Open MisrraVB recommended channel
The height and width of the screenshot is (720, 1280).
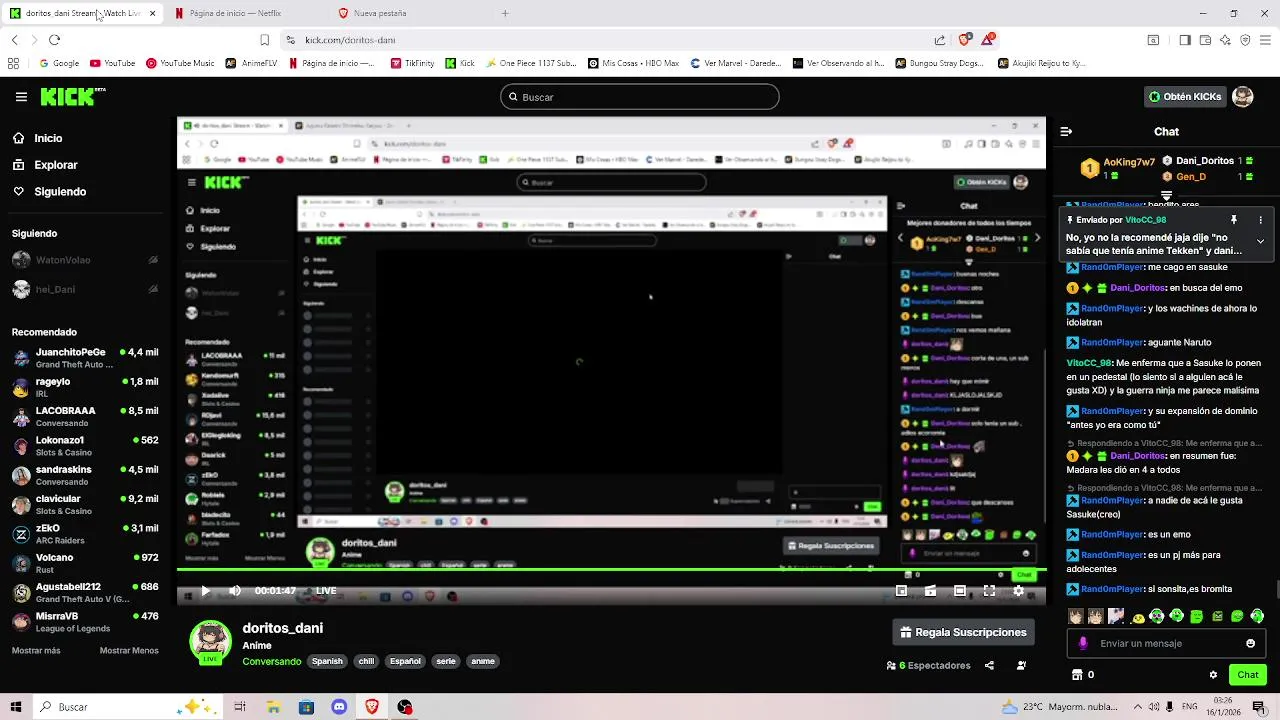pyautogui.click(x=85, y=621)
